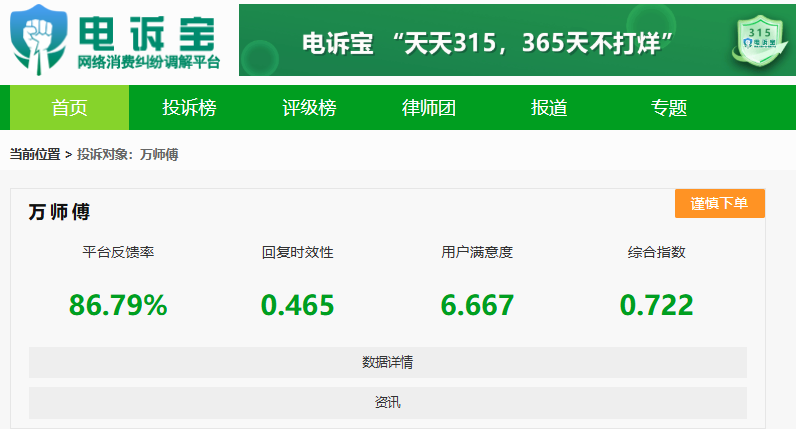The image size is (796, 429).
Task: Click the 投诉对象: 万师傅 breadcrumb
Action: tap(127, 154)
